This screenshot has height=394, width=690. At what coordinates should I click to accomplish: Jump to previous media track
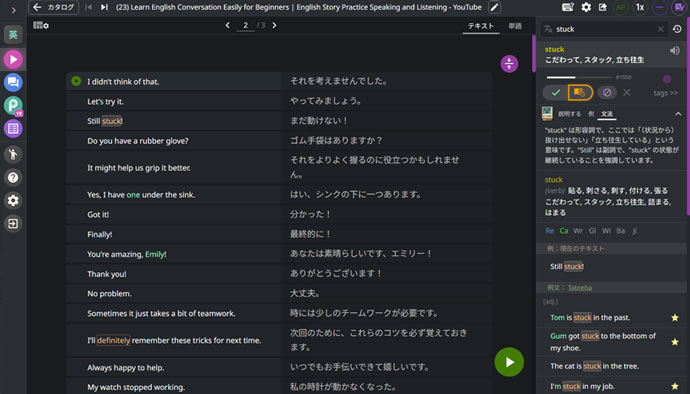88,7
